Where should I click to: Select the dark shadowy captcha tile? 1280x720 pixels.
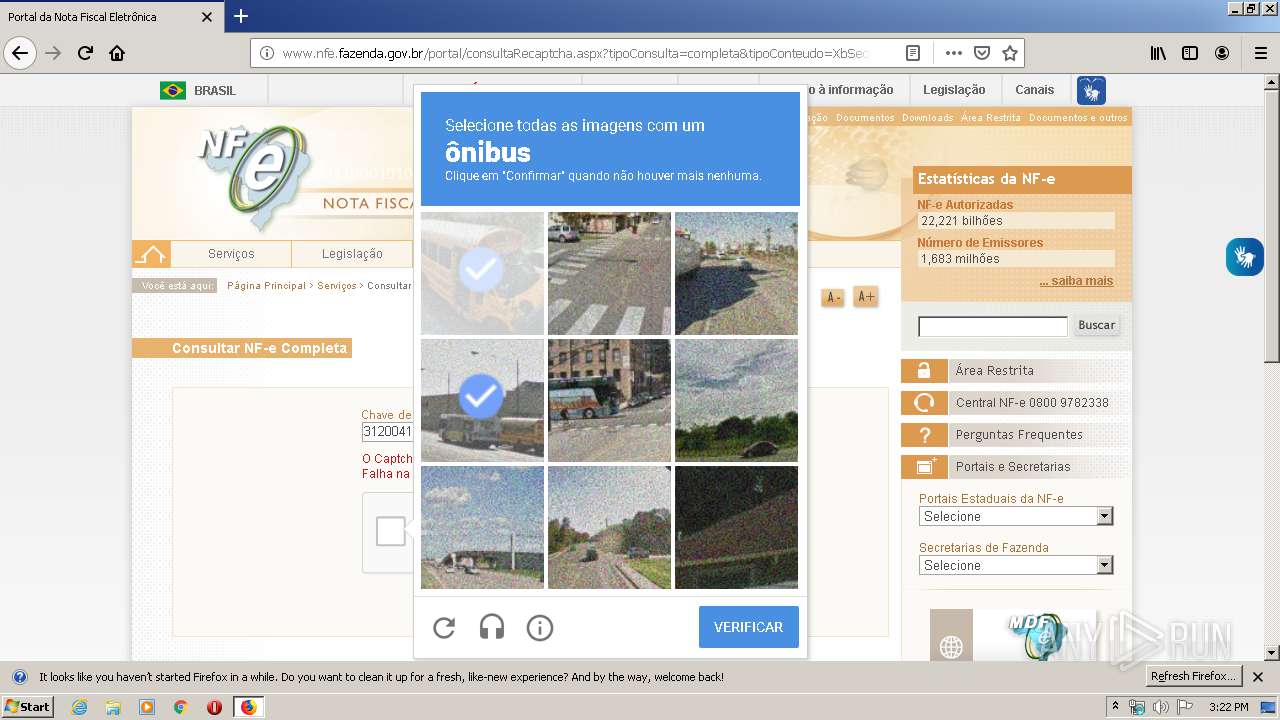(x=736, y=527)
